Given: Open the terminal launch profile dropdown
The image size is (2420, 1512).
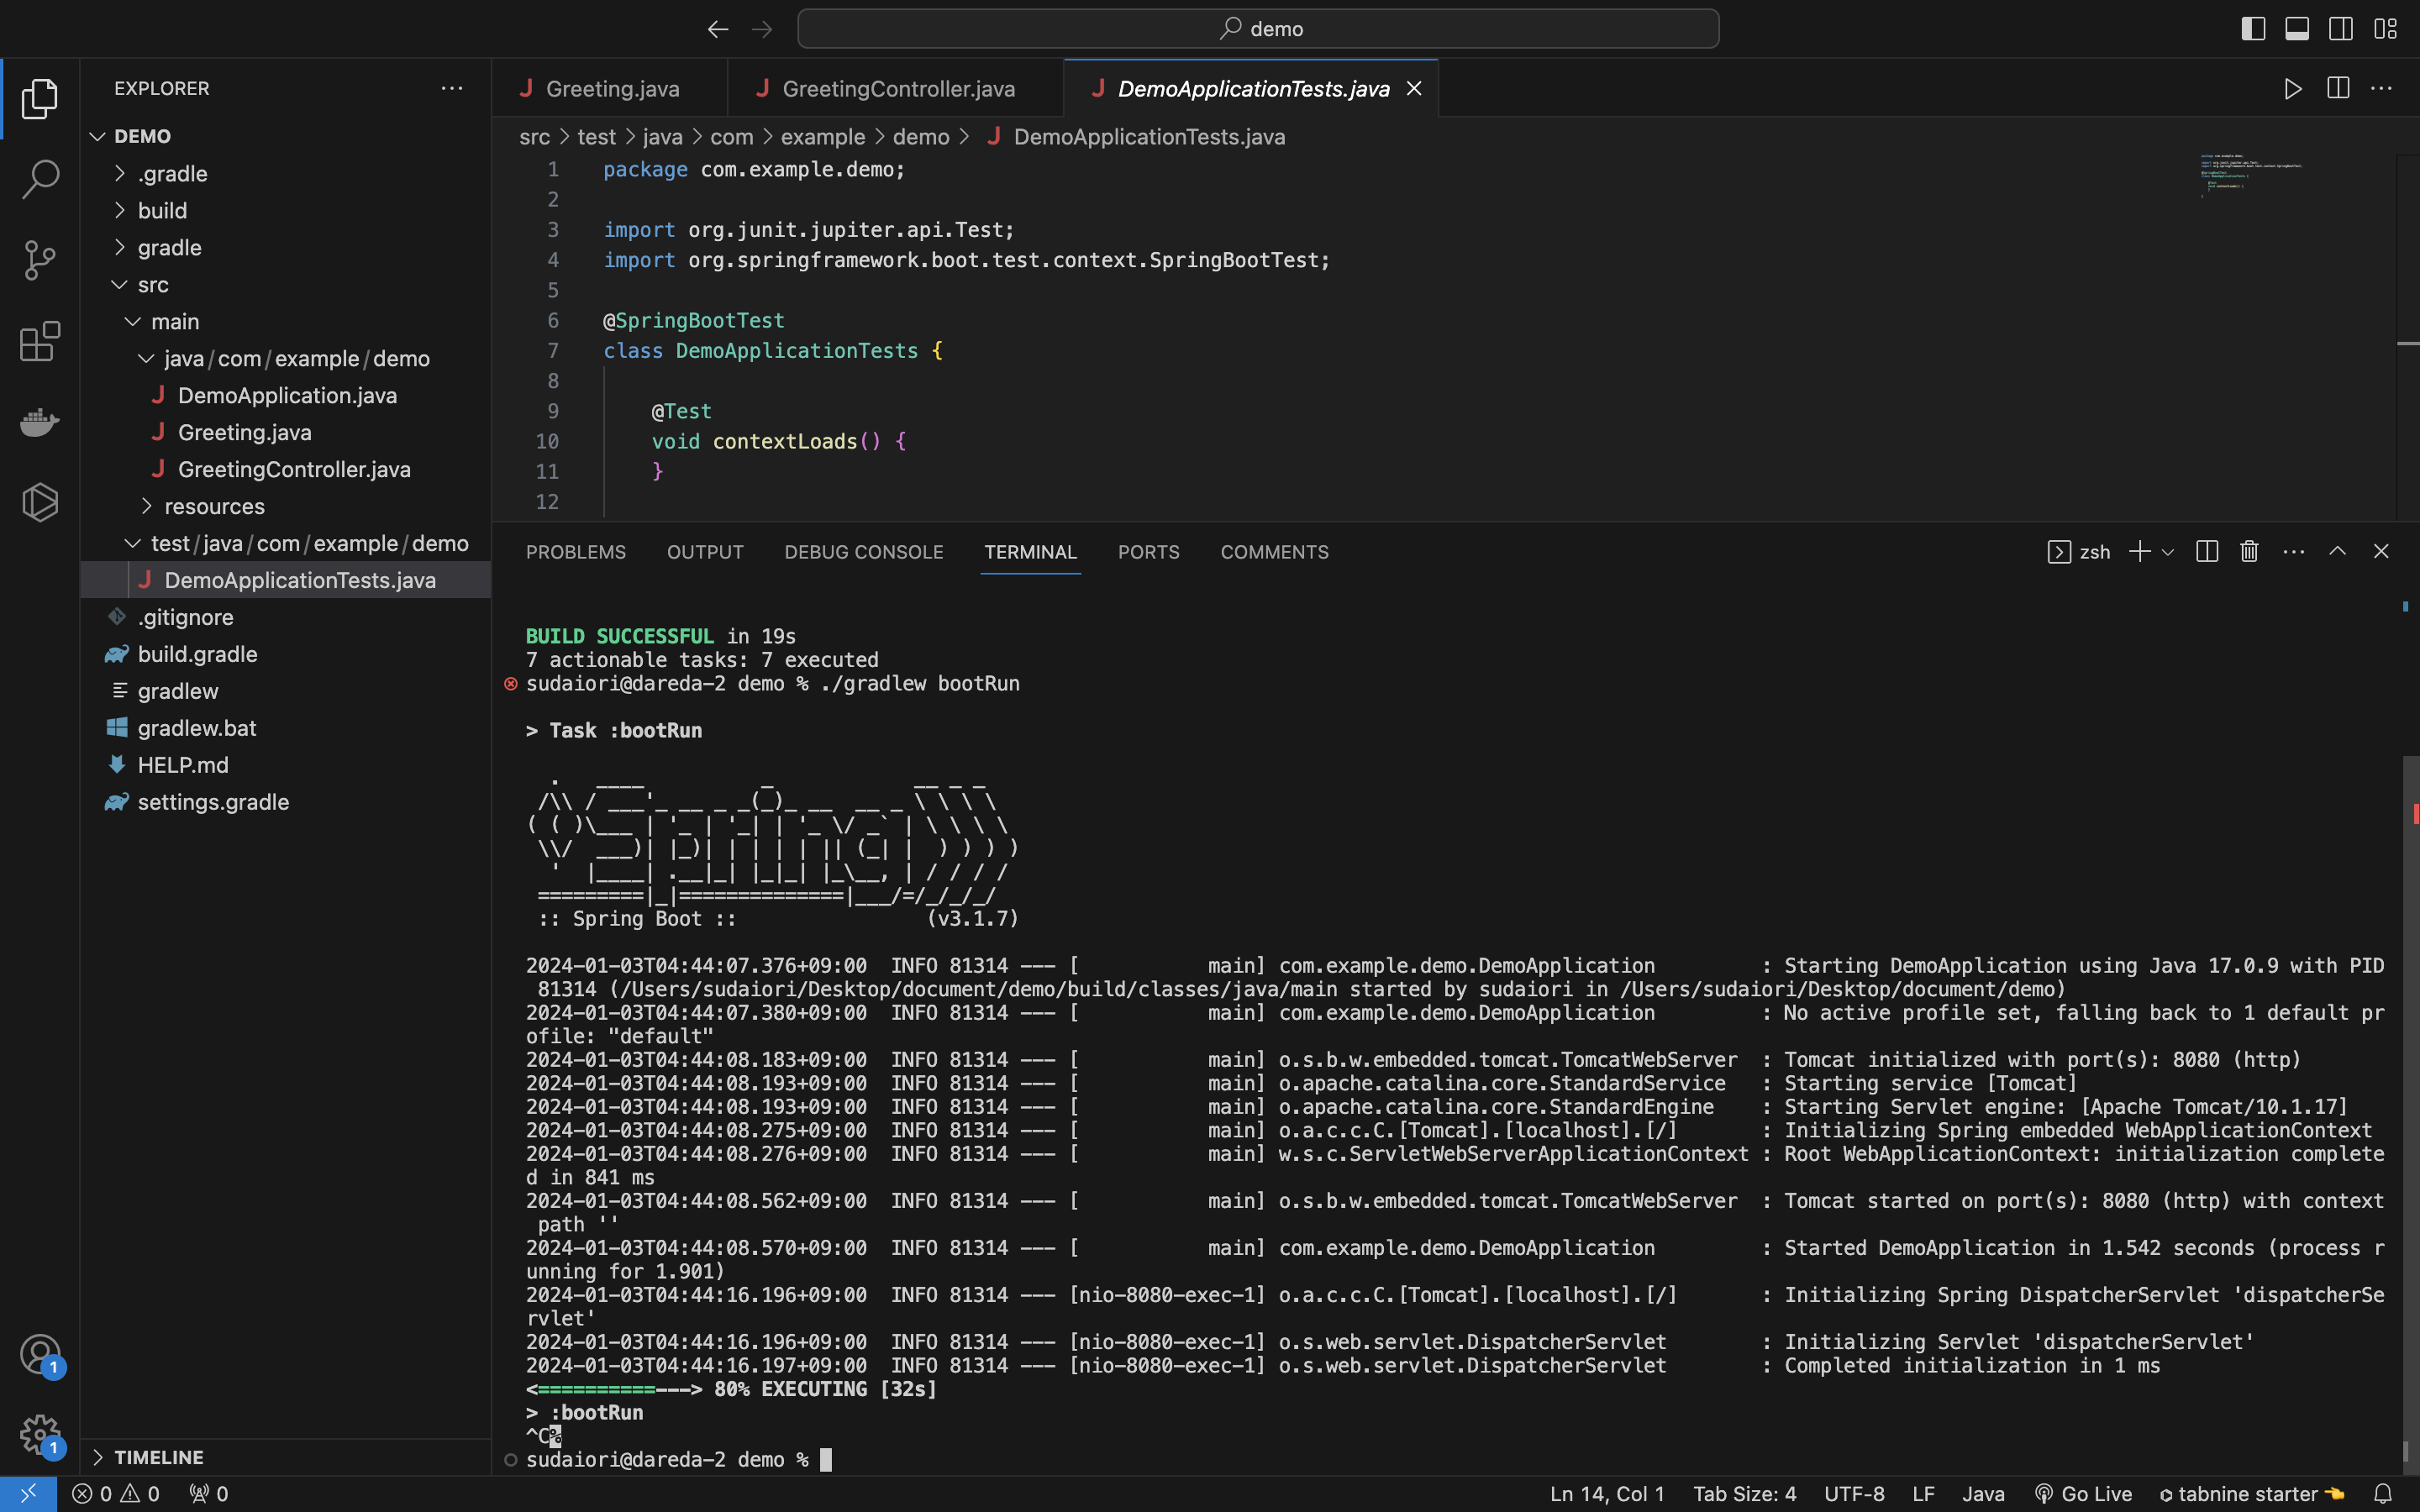Looking at the screenshot, I should 2166,551.
